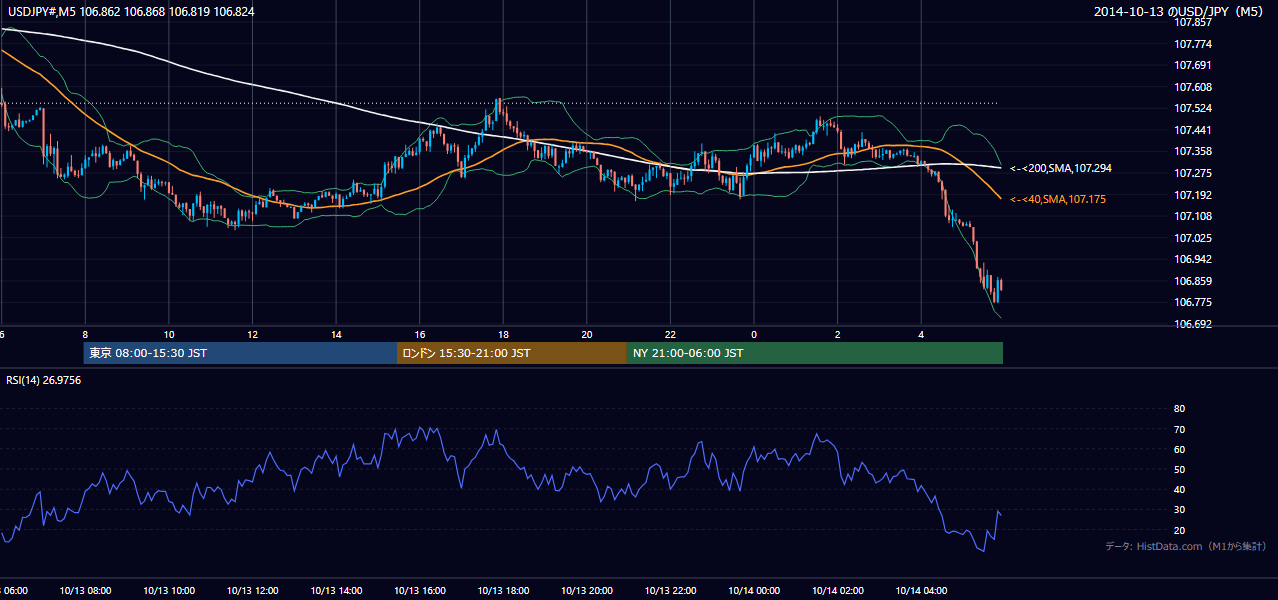
Task: Click price axis value 107.774
Action: (1194, 44)
